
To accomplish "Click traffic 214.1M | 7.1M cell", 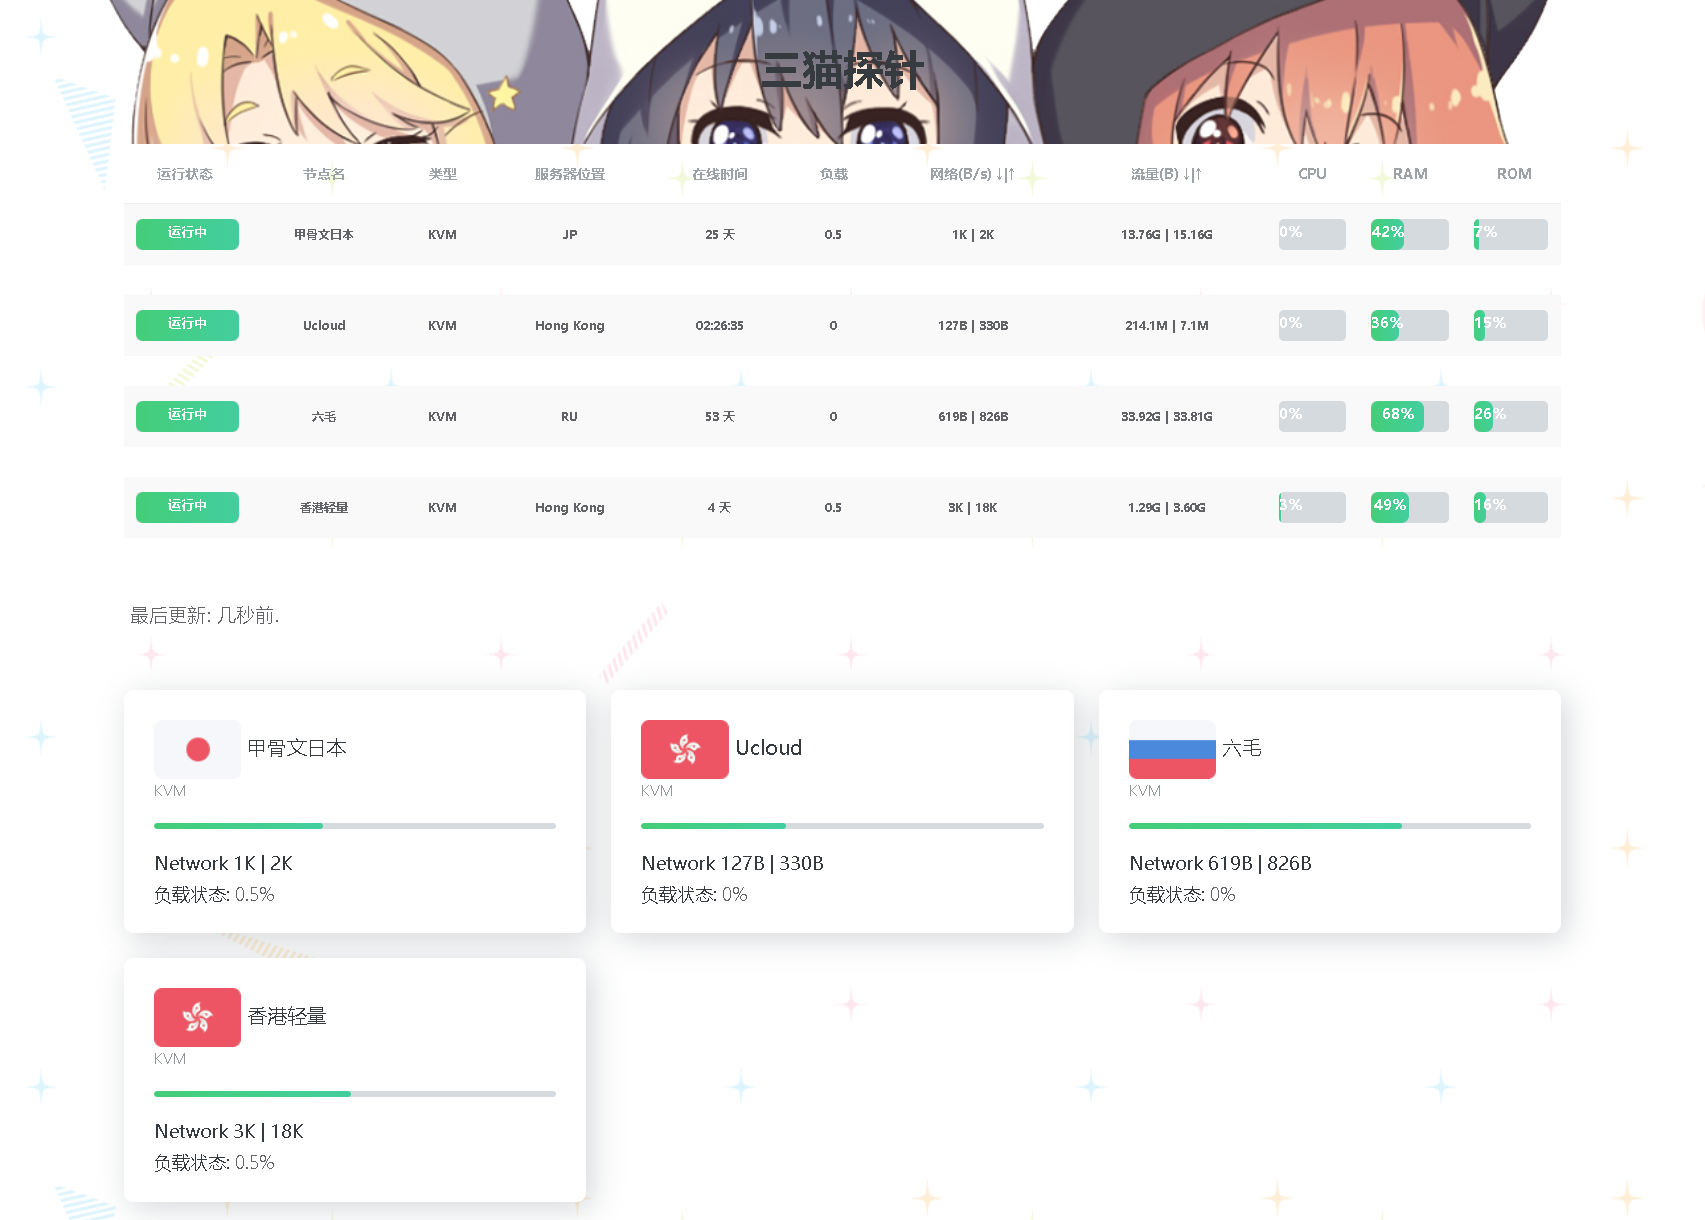I will click(1166, 326).
